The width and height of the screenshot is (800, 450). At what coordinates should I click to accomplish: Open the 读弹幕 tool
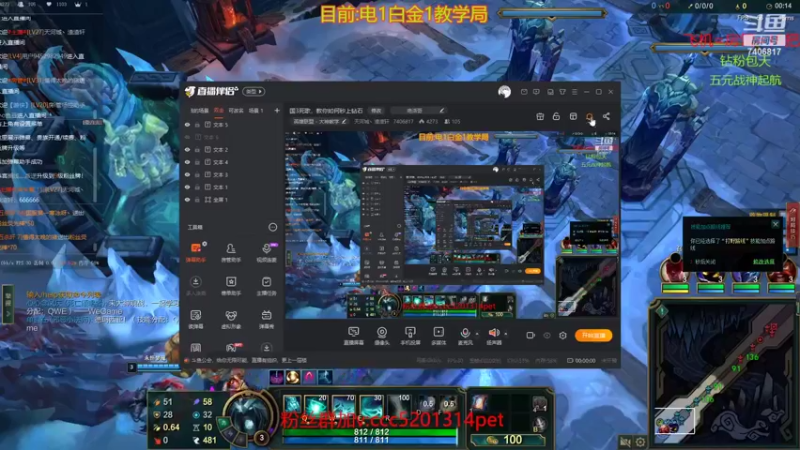(195, 319)
